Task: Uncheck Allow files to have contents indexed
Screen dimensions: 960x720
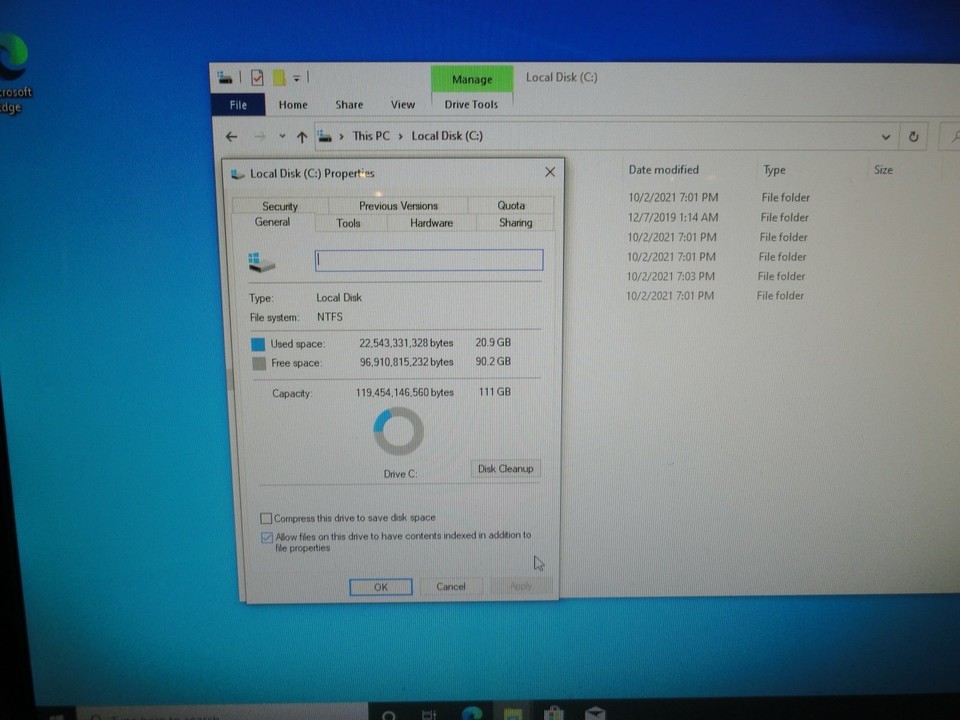Action: coord(267,537)
